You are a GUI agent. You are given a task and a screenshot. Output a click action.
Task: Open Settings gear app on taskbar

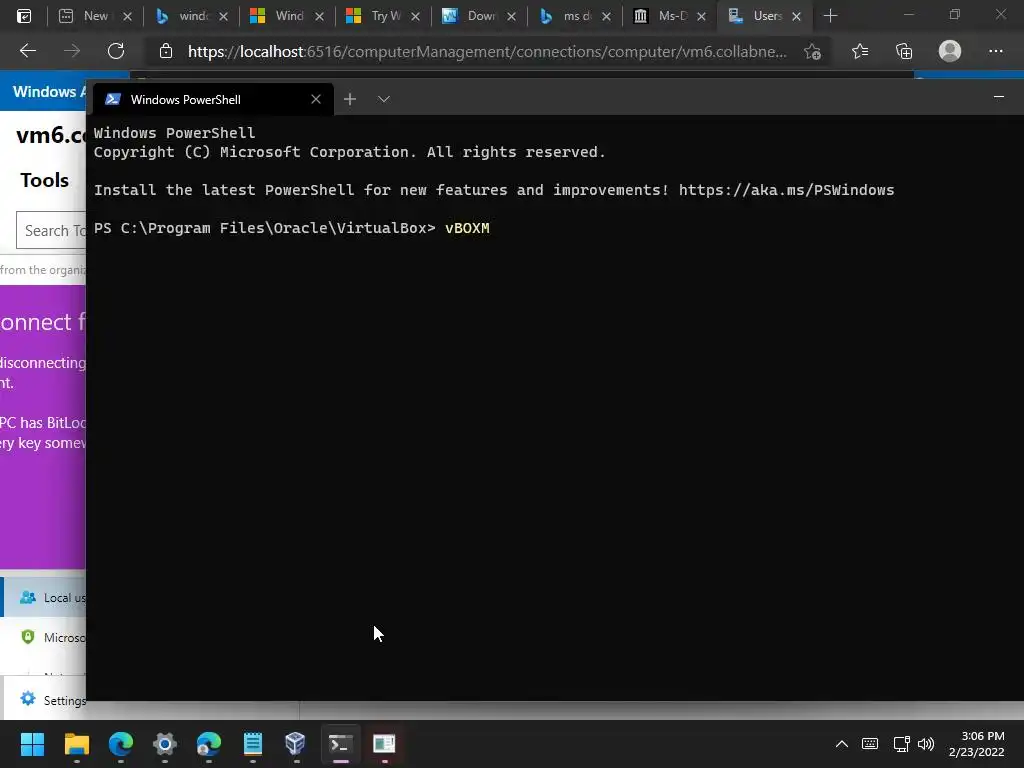pyautogui.click(x=165, y=744)
